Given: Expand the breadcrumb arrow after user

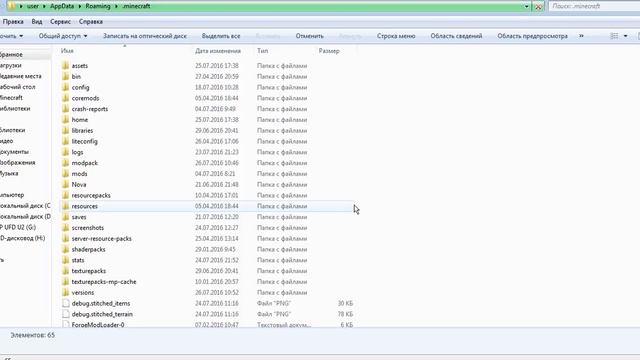Looking at the screenshot, I should pos(44,7).
